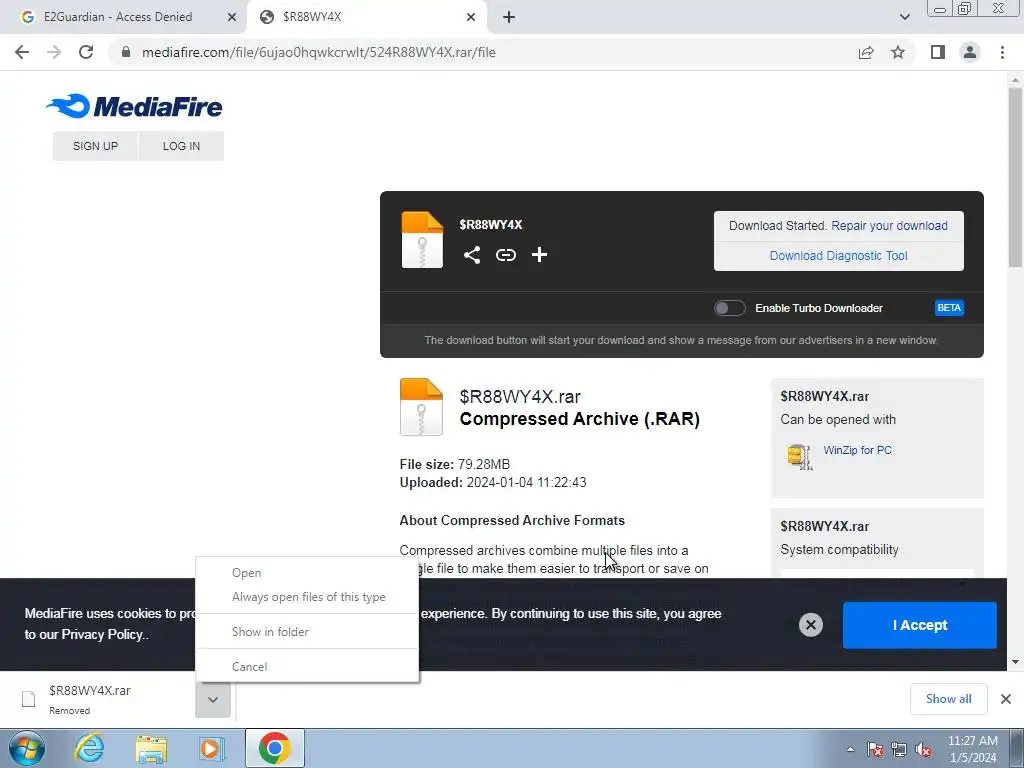The width and height of the screenshot is (1024, 768).
Task: Open the Chrome side panel icon
Action: [938, 52]
